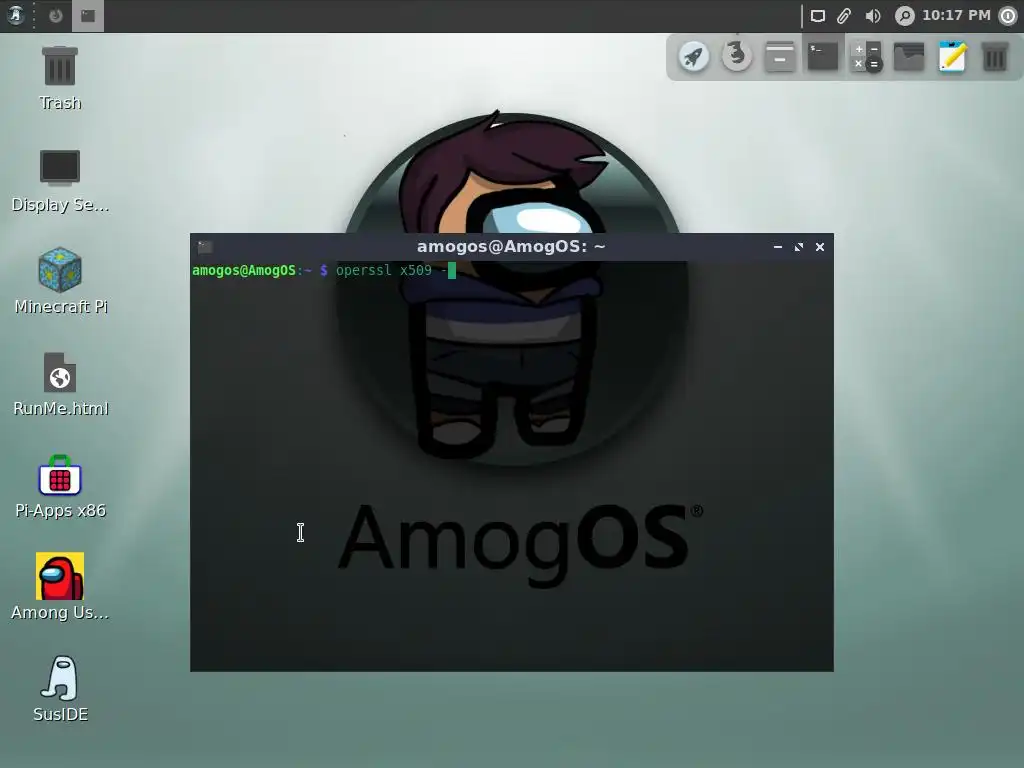Minimize the terminal window

pyautogui.click(x=778, y=247)
